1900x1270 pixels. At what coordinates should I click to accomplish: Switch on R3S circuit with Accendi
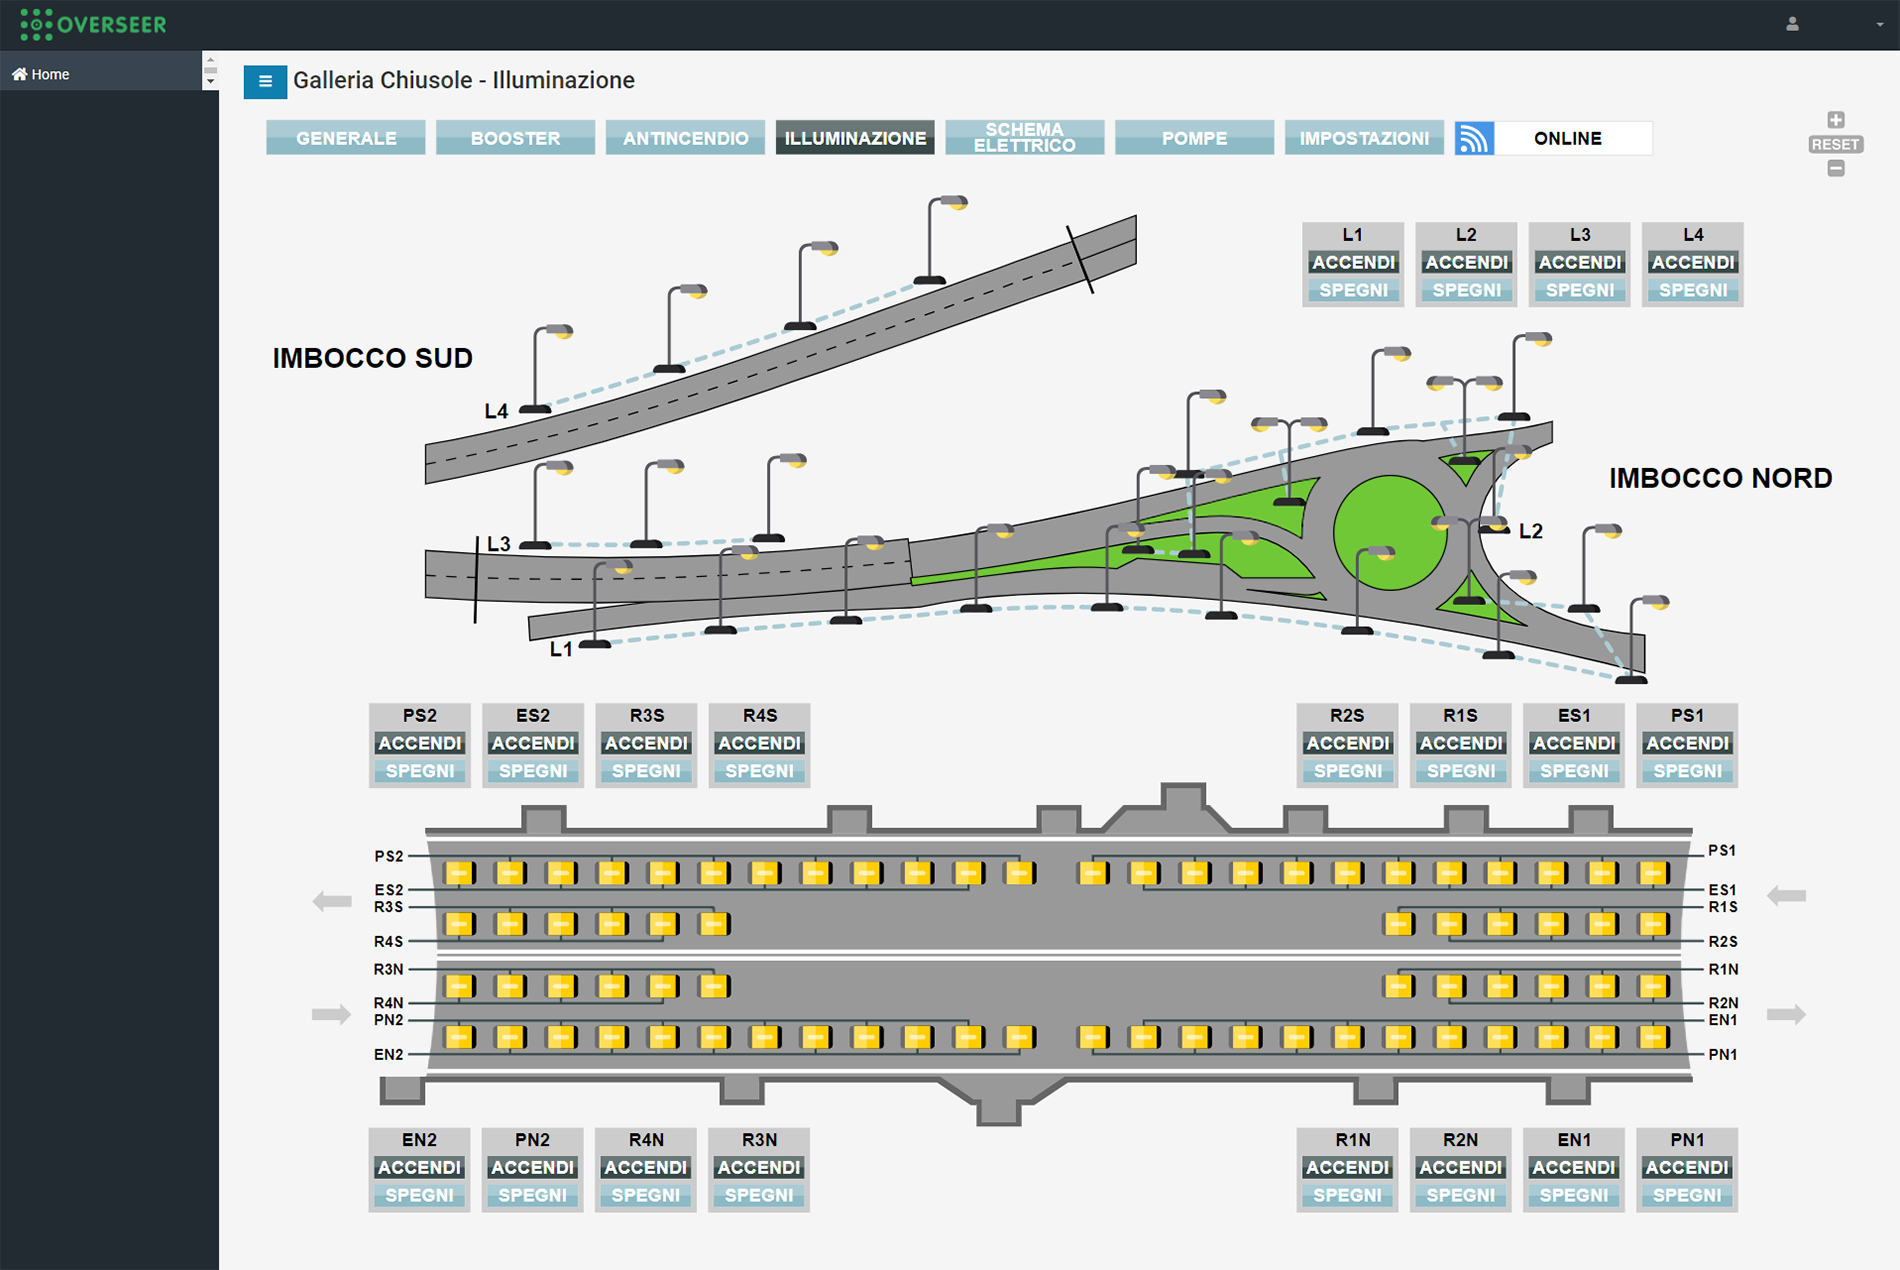tap(646, 743)
